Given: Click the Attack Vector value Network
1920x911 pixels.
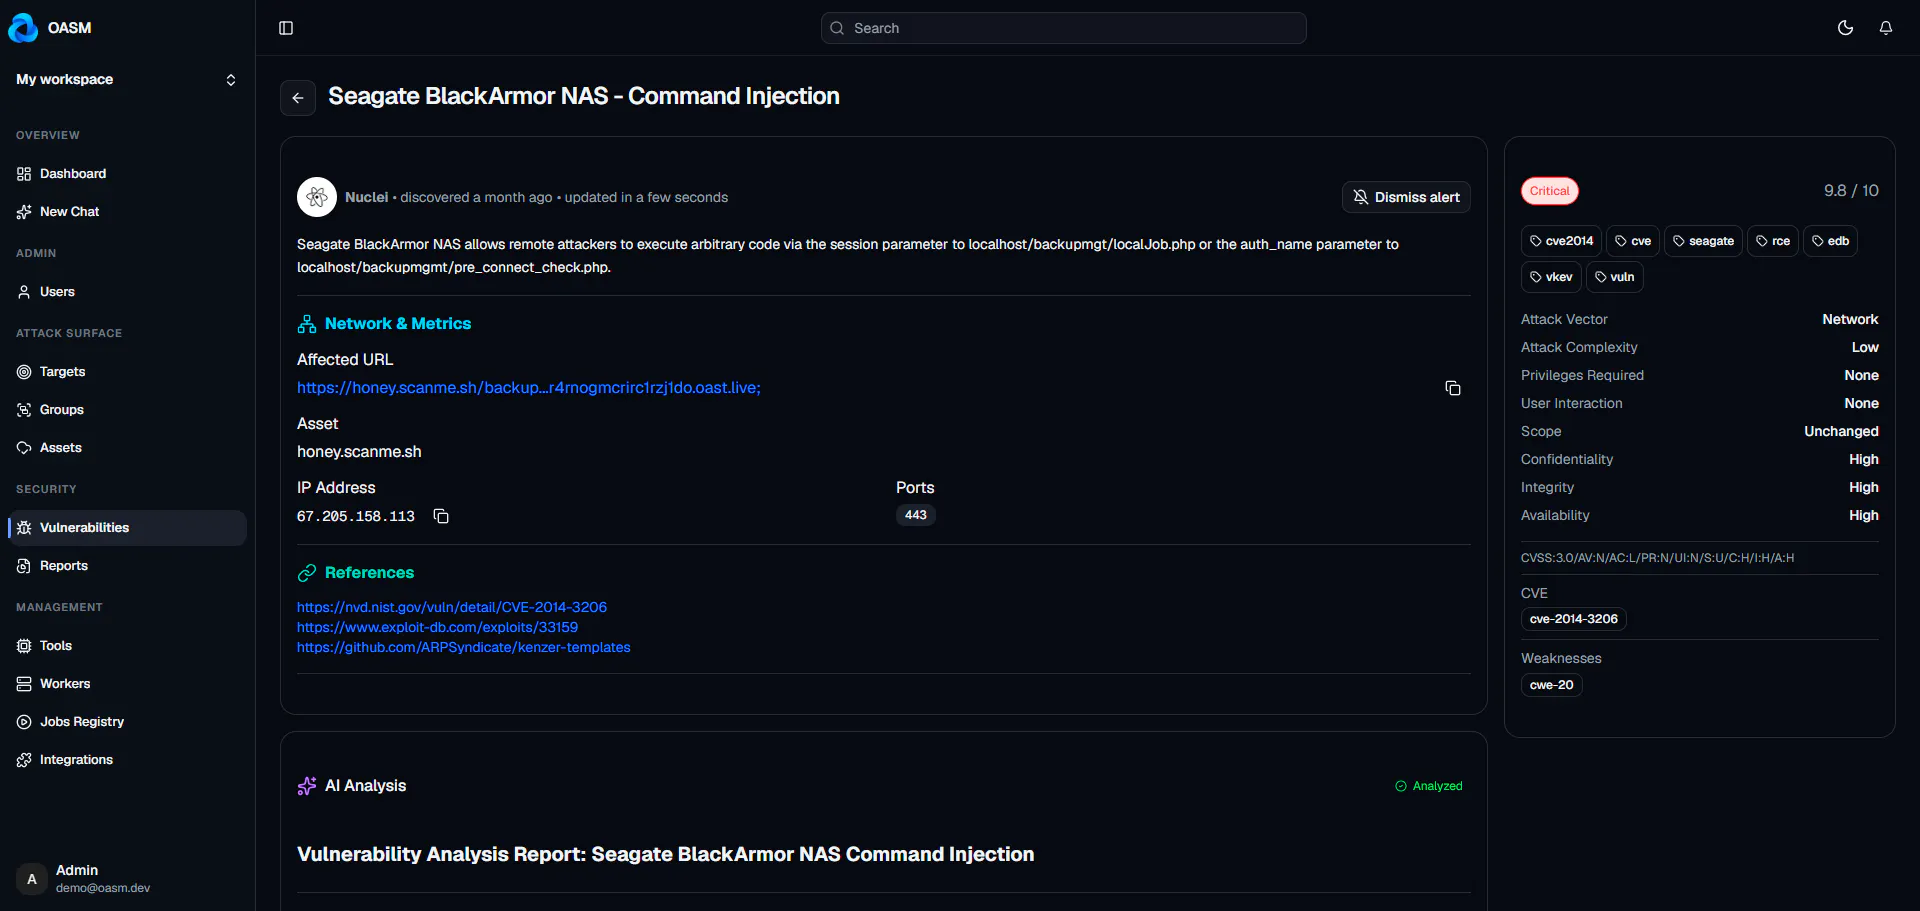Looking at the screenshot, I should 1850,319.
